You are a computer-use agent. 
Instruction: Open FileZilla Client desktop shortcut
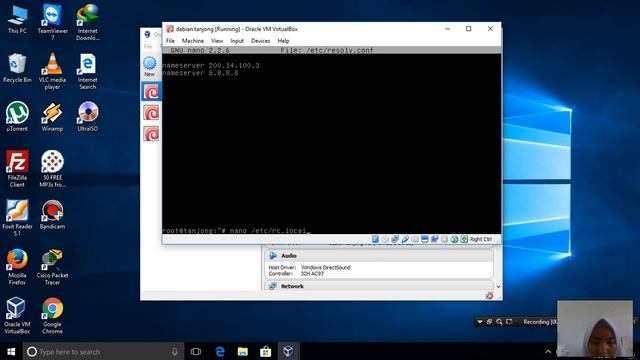17,169
